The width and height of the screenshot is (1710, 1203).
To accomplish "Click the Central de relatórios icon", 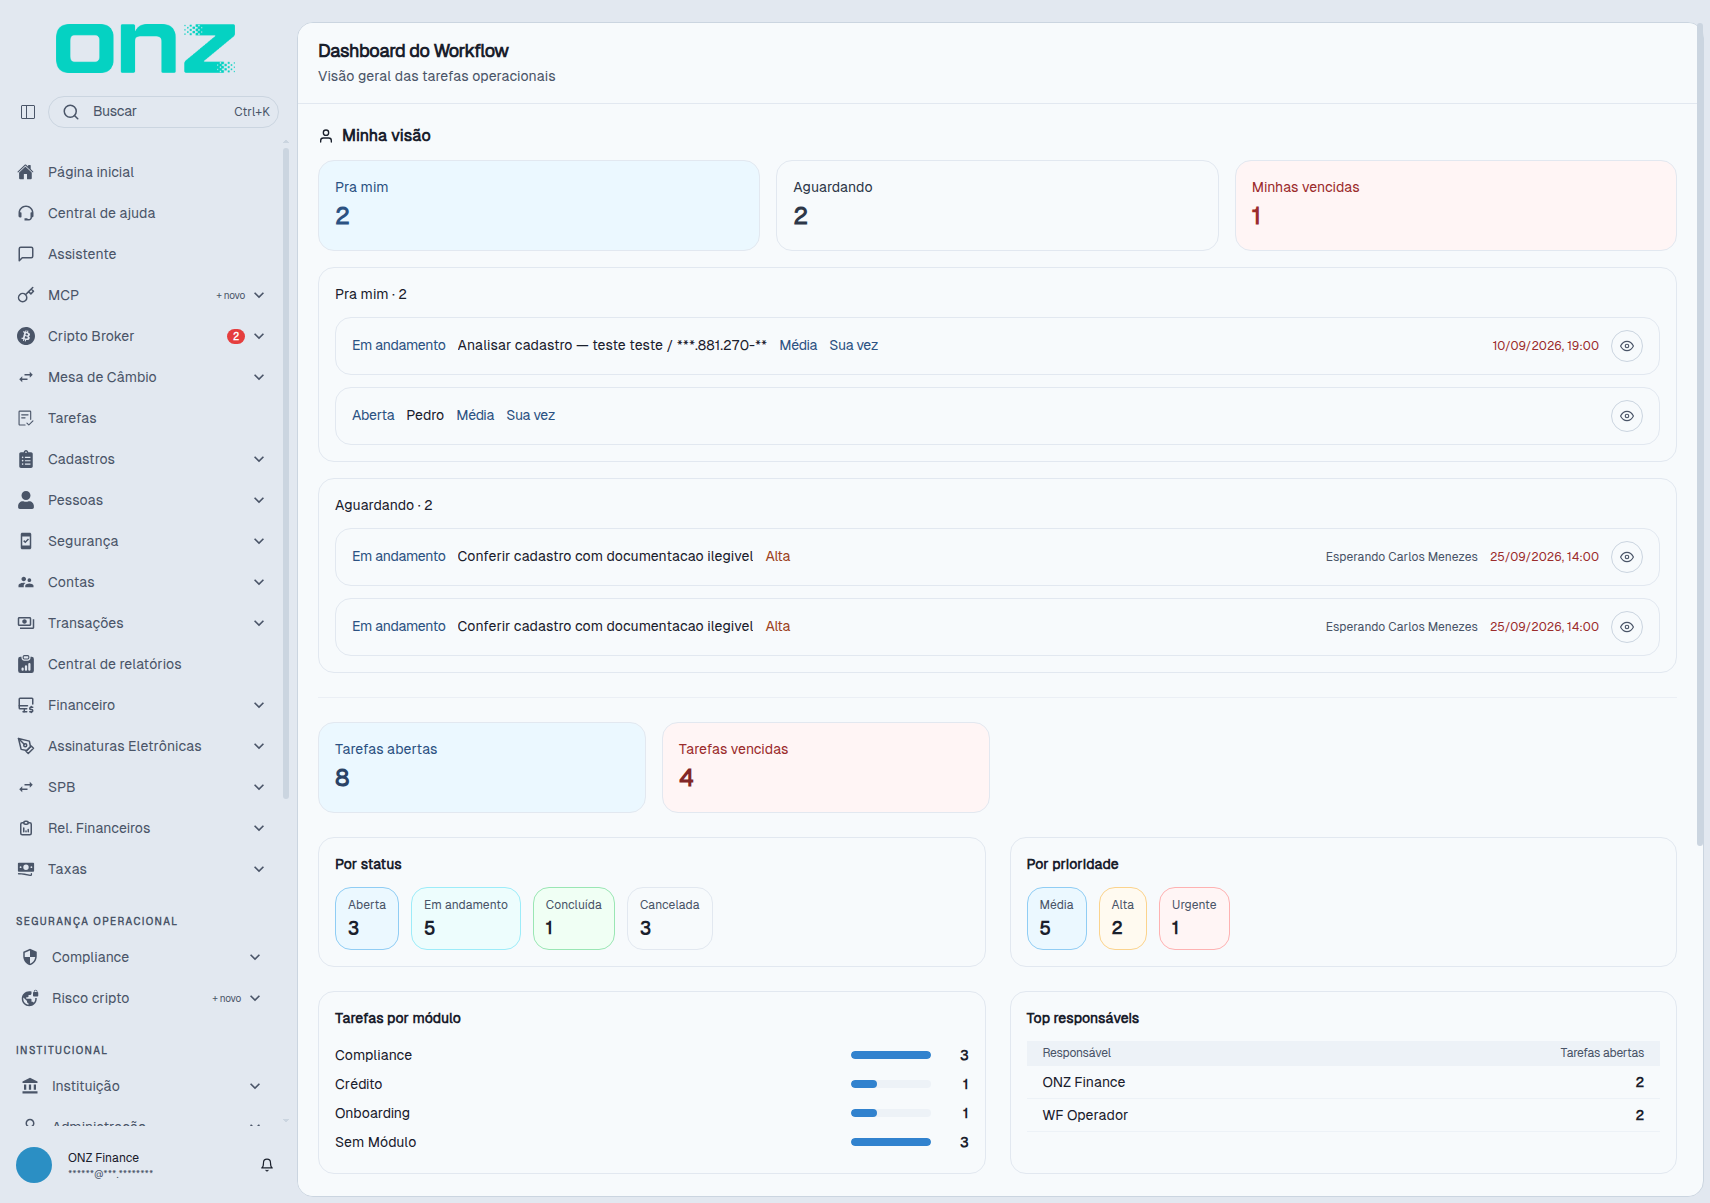I will [x=26, y=664].
